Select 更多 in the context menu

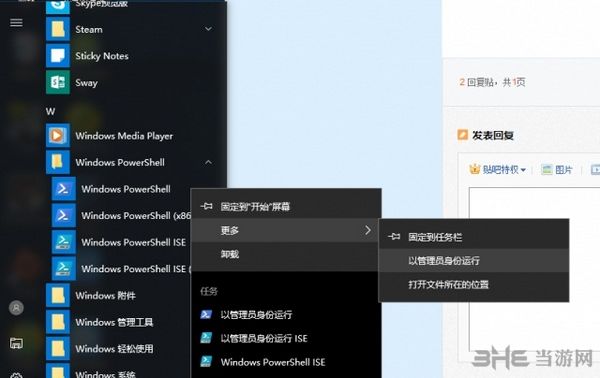[286, 230]
